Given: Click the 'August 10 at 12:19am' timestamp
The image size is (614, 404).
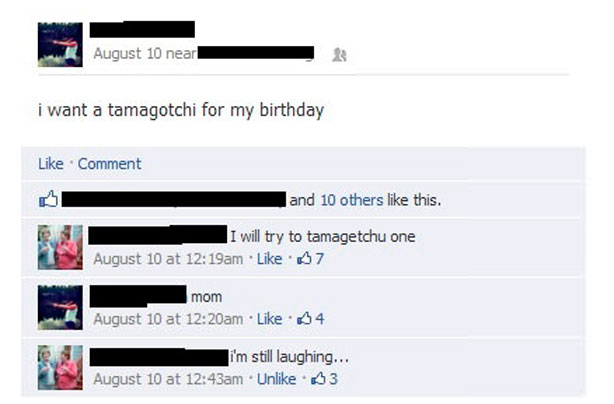Looking at the screenshot, I should tap(168, 259).
